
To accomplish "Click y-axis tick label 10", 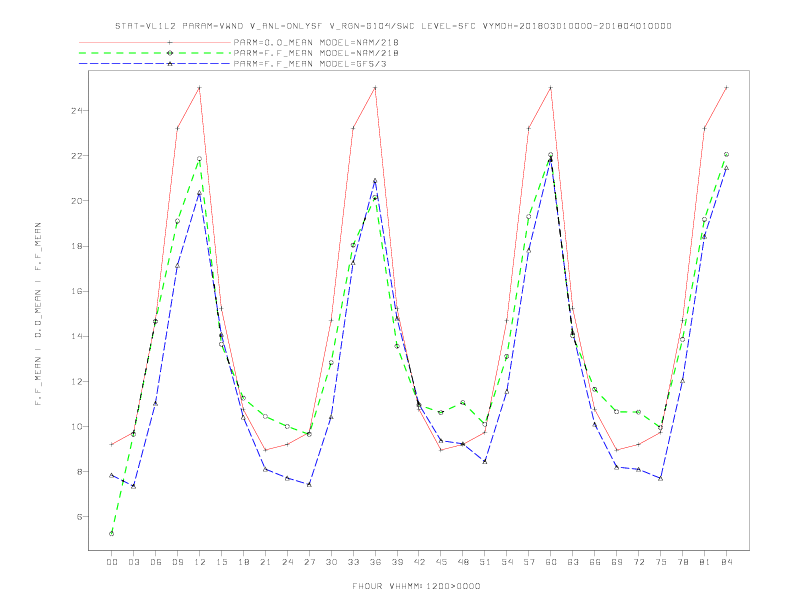I will coord(77,427).
